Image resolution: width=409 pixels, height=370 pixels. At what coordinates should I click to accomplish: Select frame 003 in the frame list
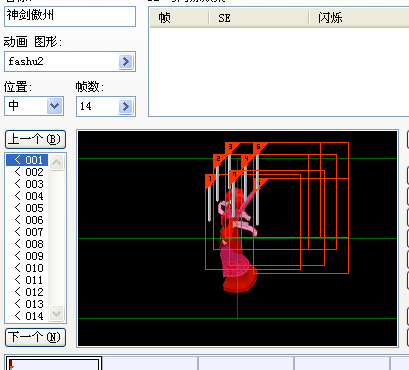point(27,184)
